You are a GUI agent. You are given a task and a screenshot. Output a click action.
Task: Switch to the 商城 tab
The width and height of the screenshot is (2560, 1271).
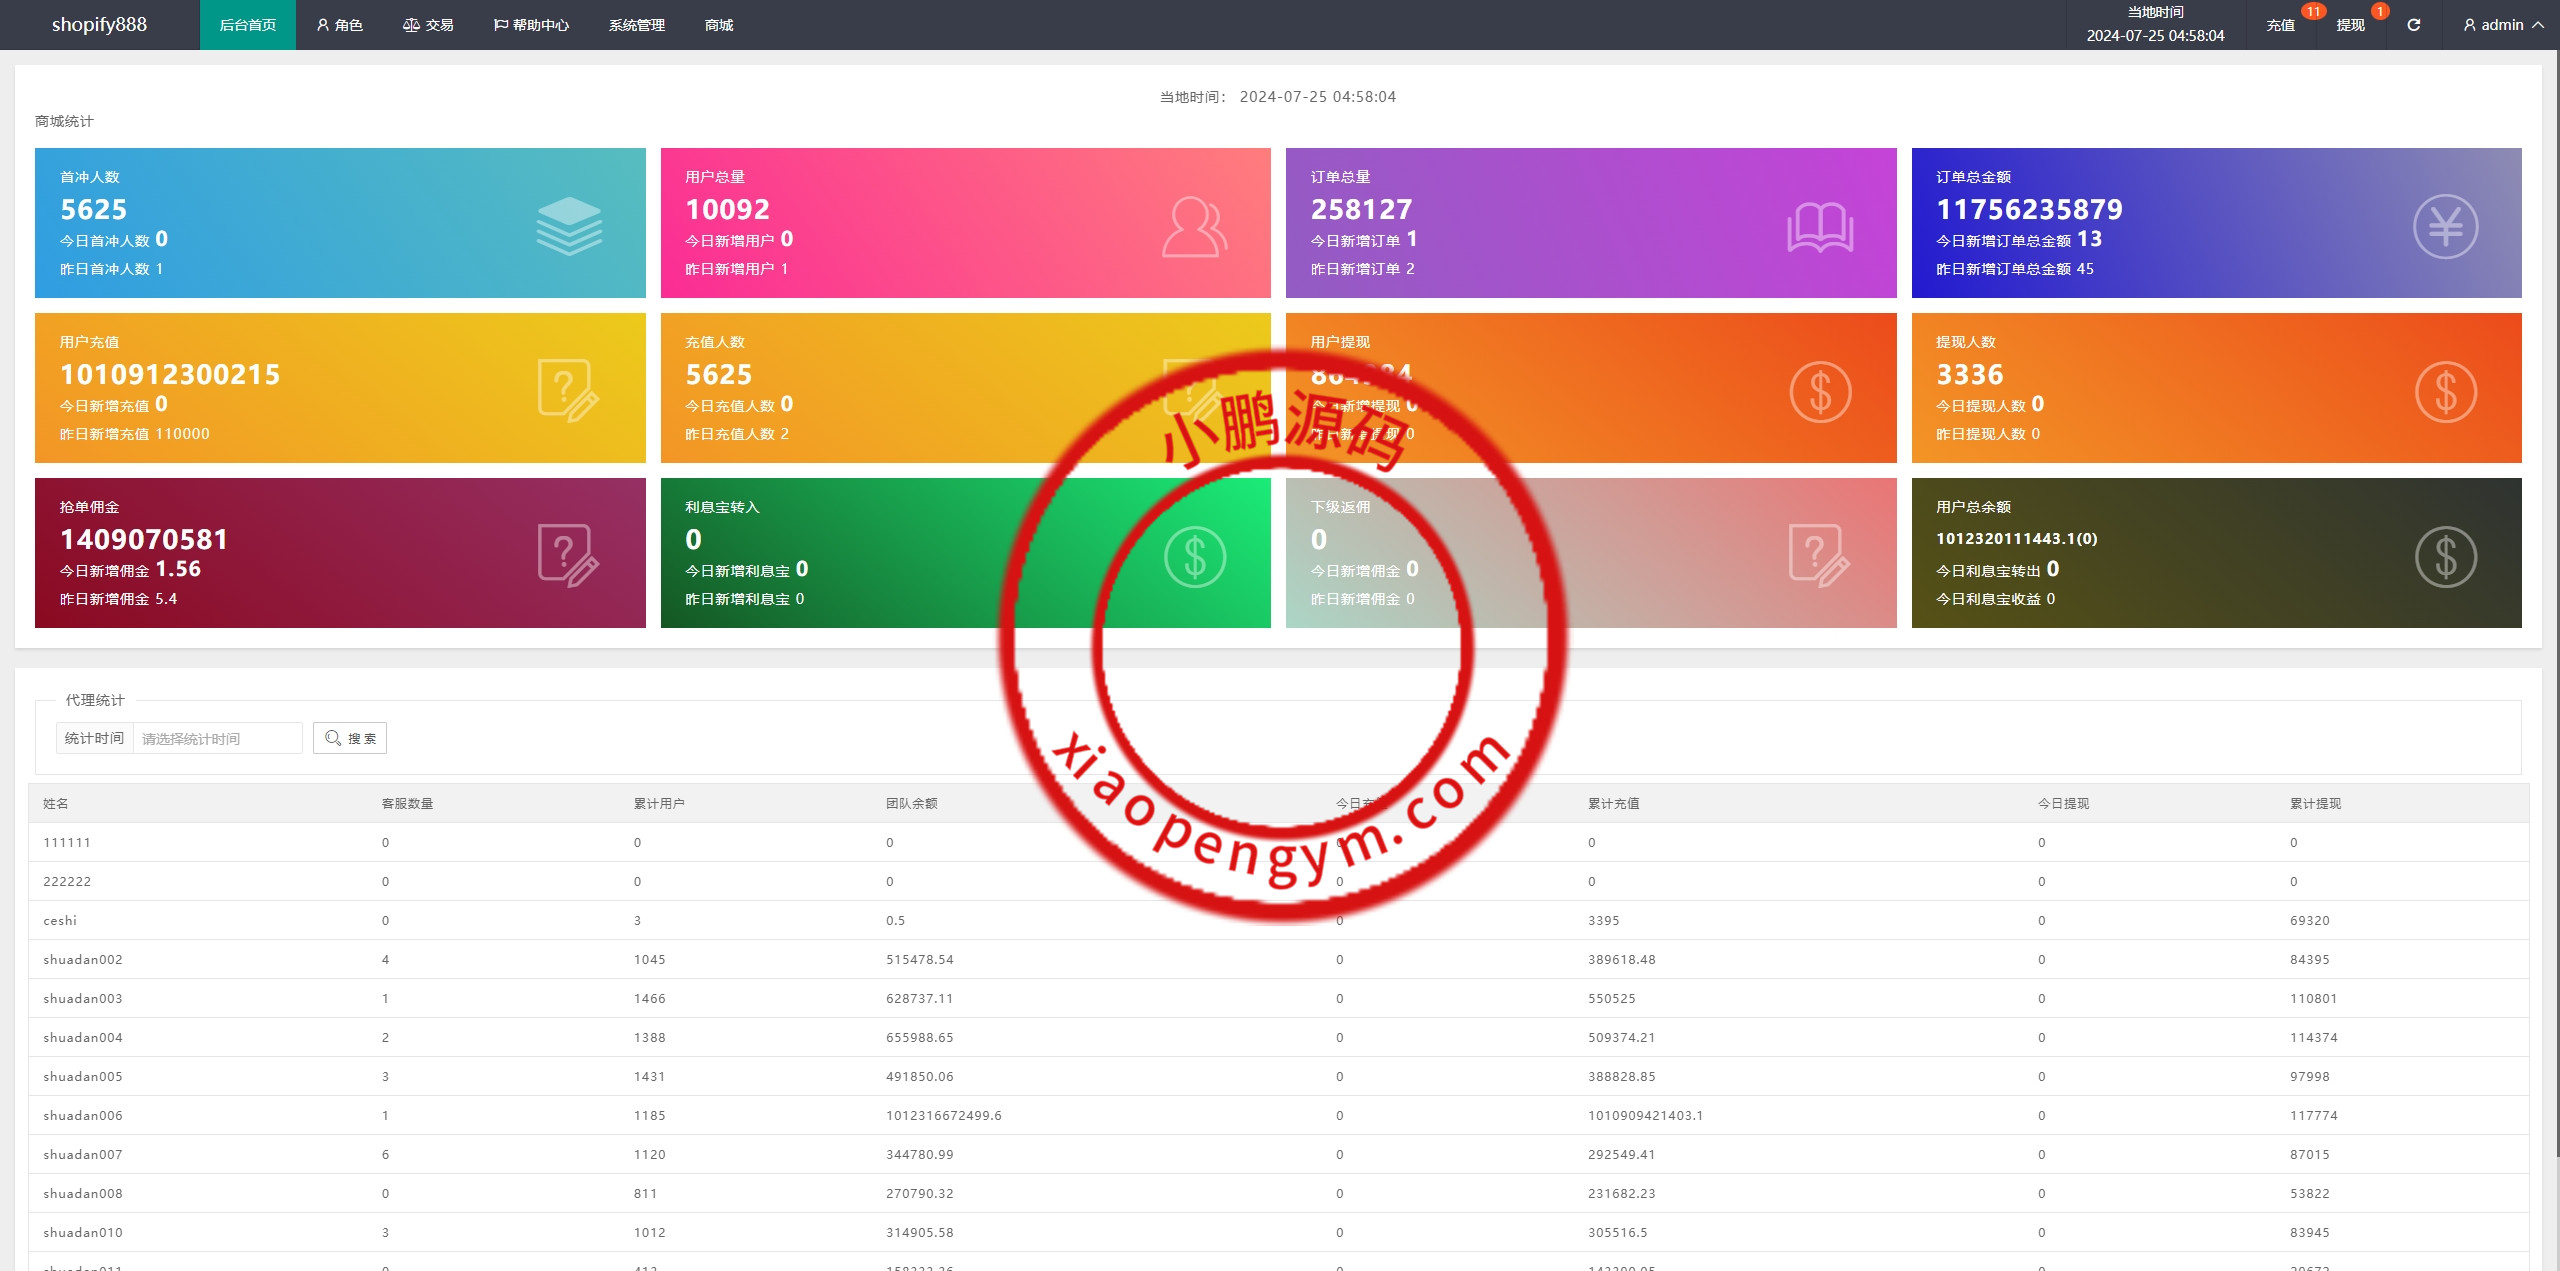point(719,25)
